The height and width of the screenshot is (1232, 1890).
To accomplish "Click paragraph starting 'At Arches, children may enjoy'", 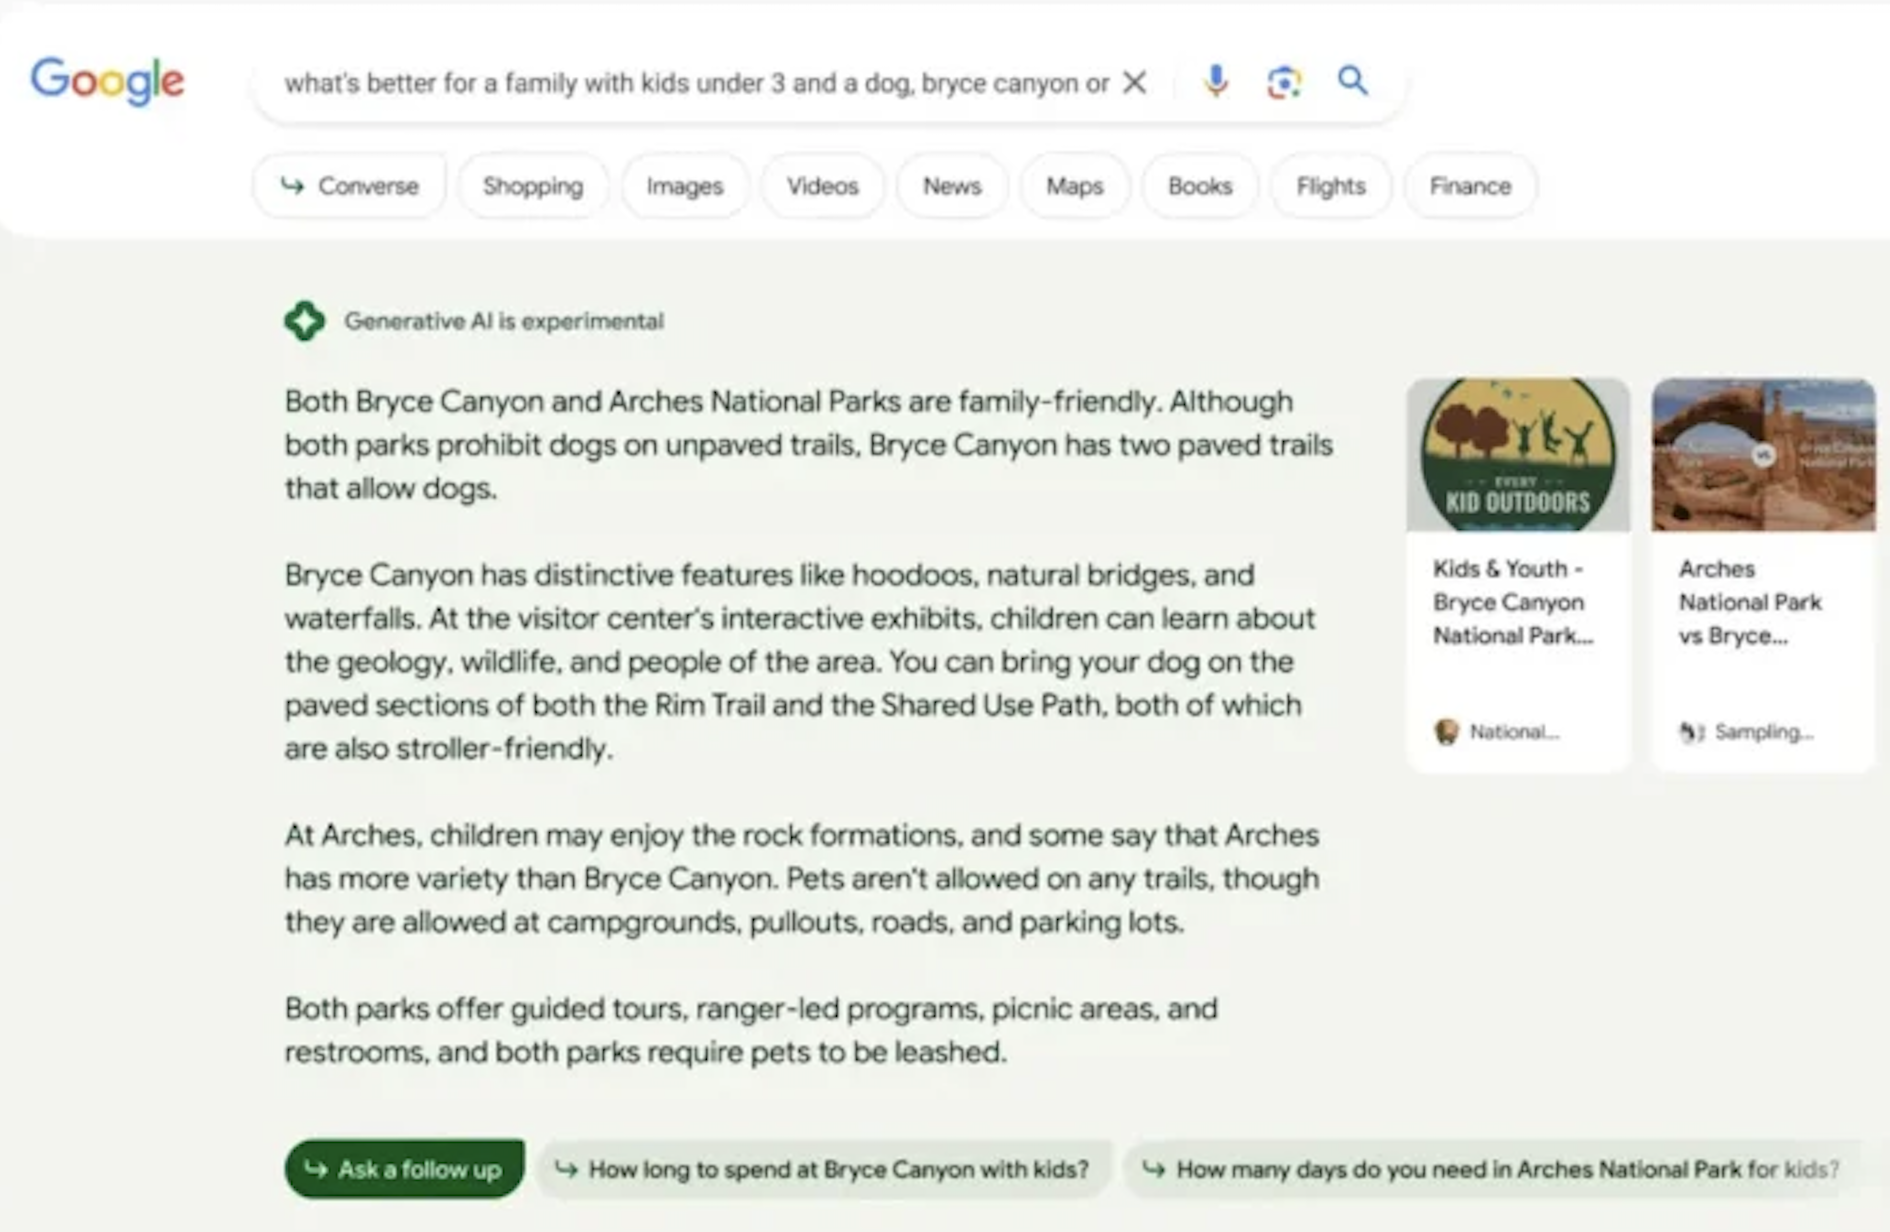I will (x=802, y=878).
